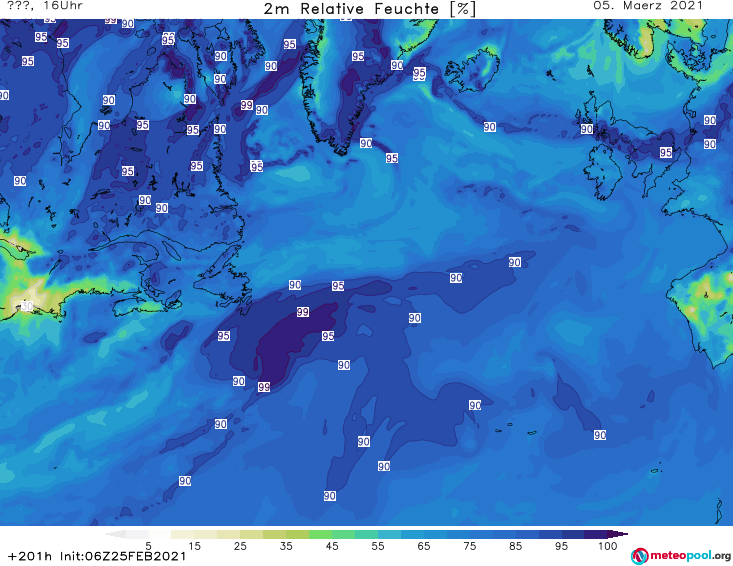
Task: Click the purple arrow tip of the color bar
Action: [x=618, y=534]
